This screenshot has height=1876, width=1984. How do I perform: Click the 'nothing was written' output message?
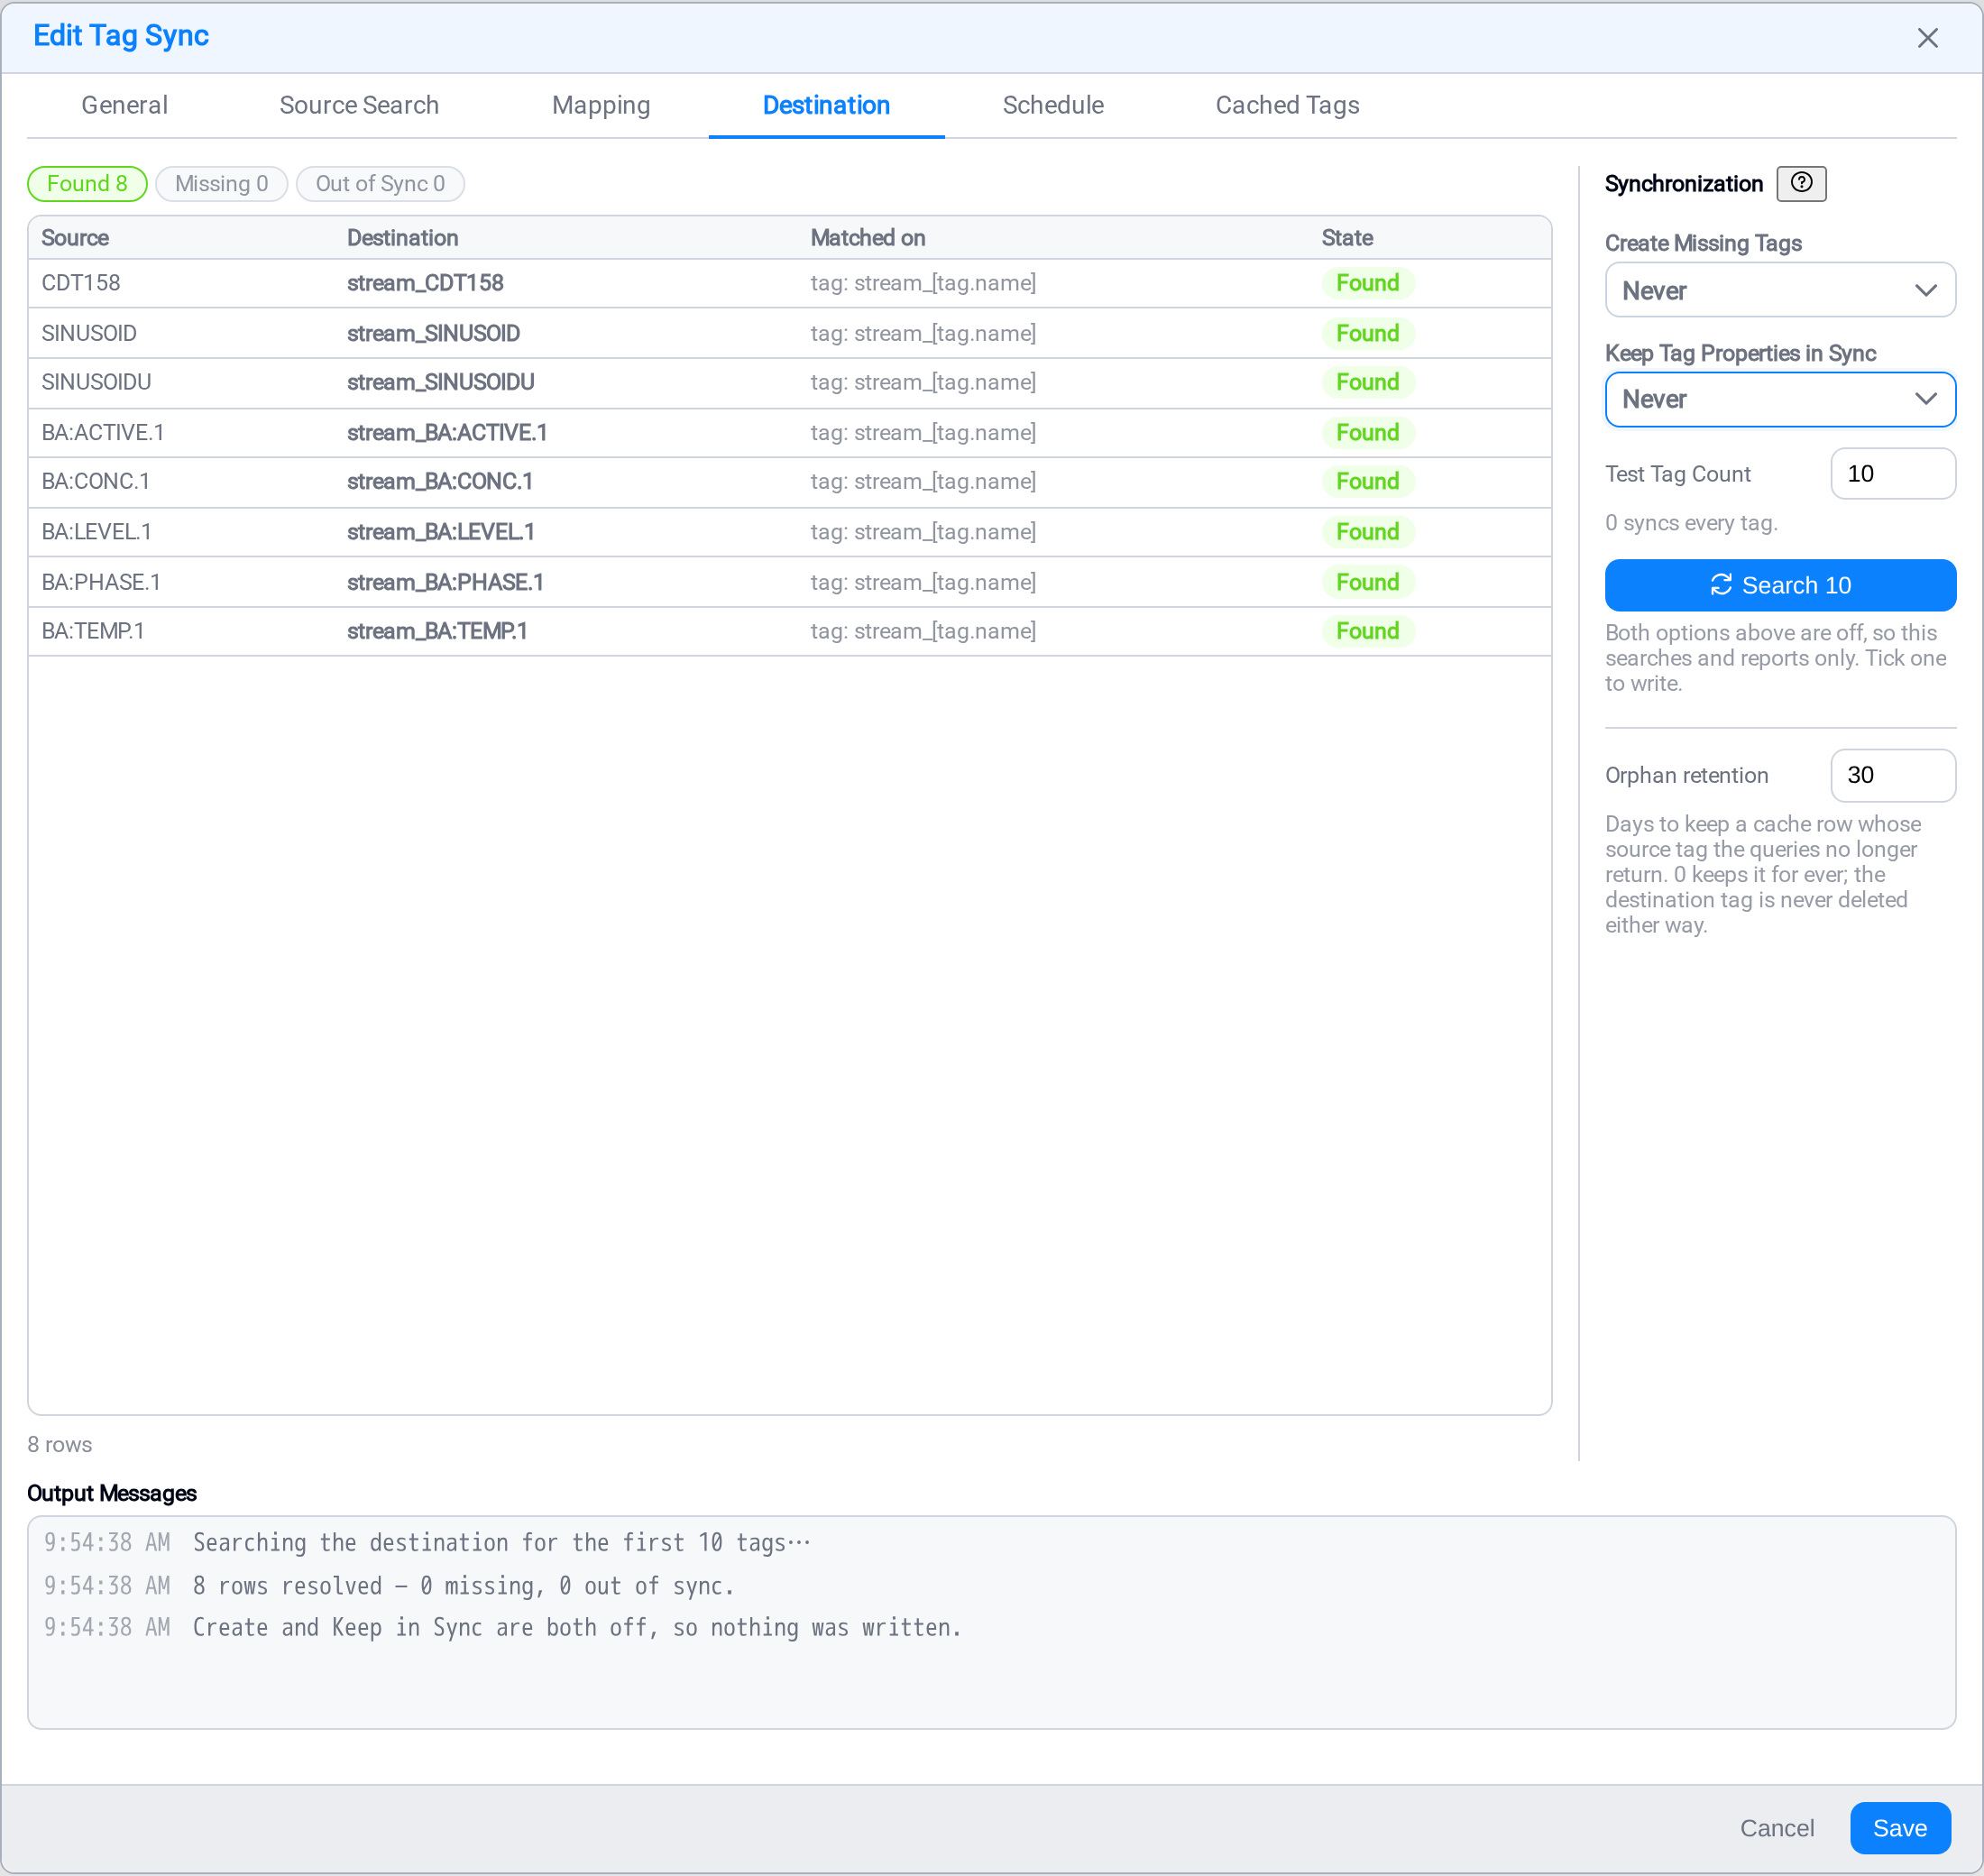[x=577, y=1627]
